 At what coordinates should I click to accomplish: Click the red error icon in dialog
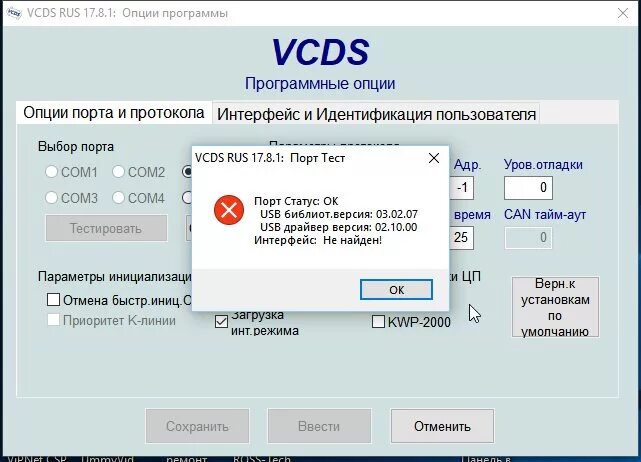[229, 210]
